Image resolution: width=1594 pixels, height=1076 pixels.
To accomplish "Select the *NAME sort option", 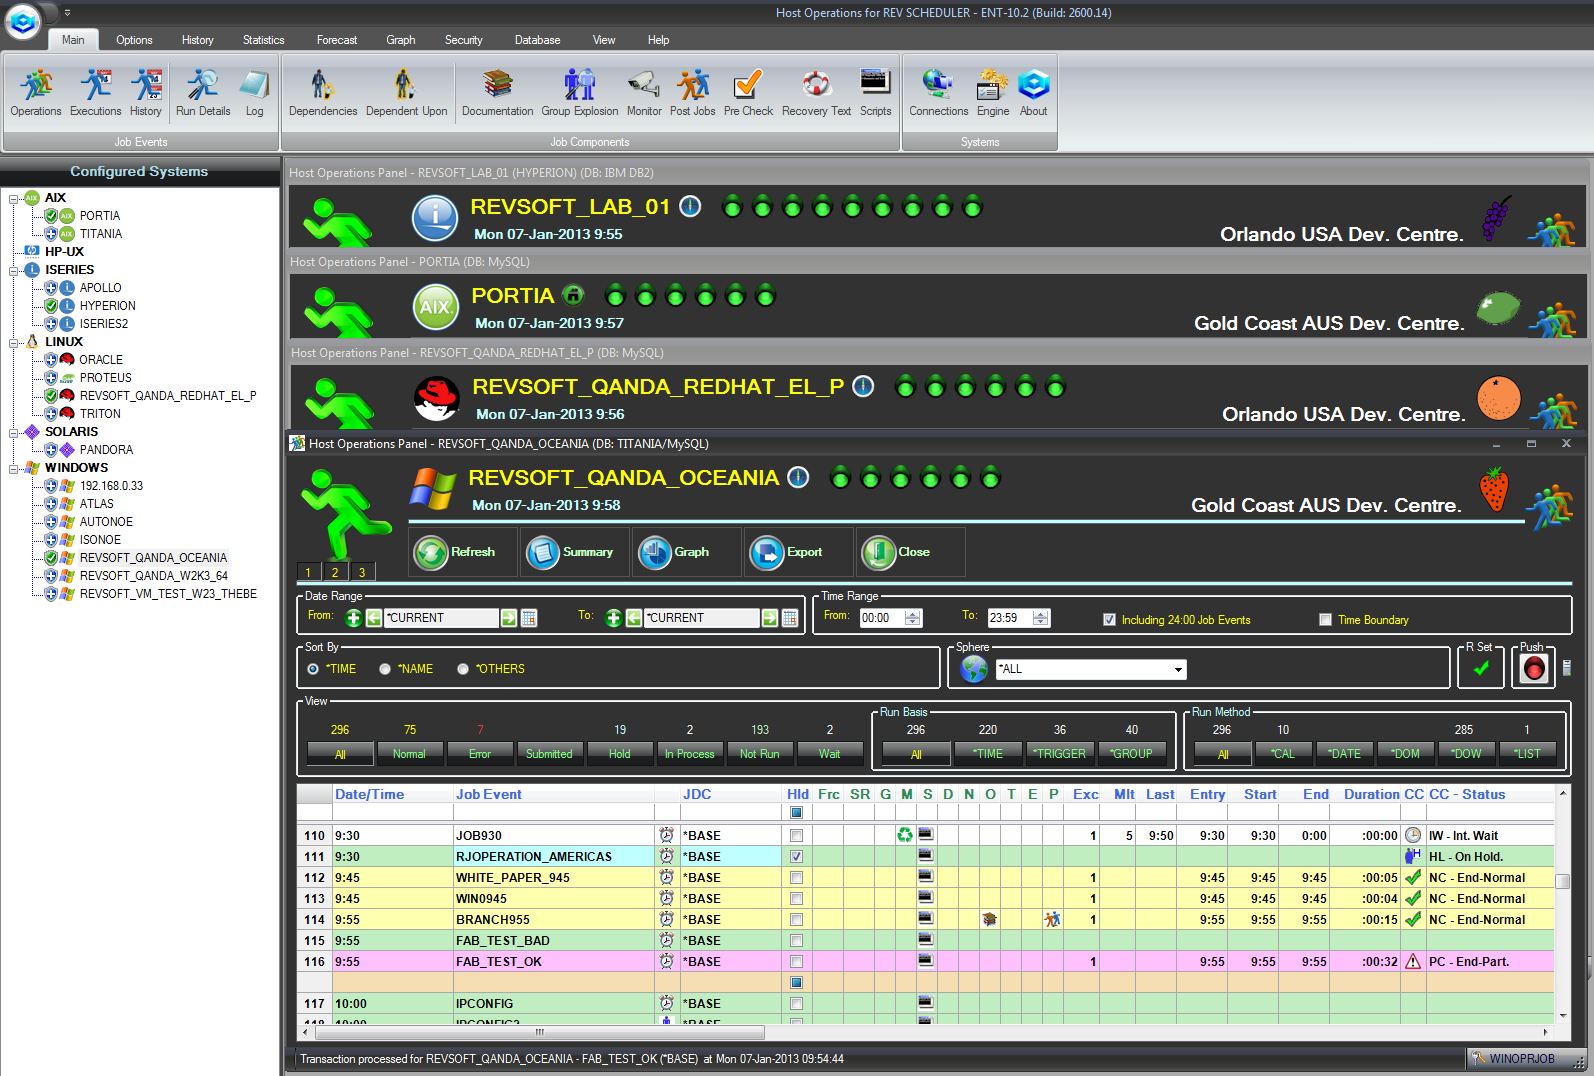I will pyautogui.click(x=385, y=669).
